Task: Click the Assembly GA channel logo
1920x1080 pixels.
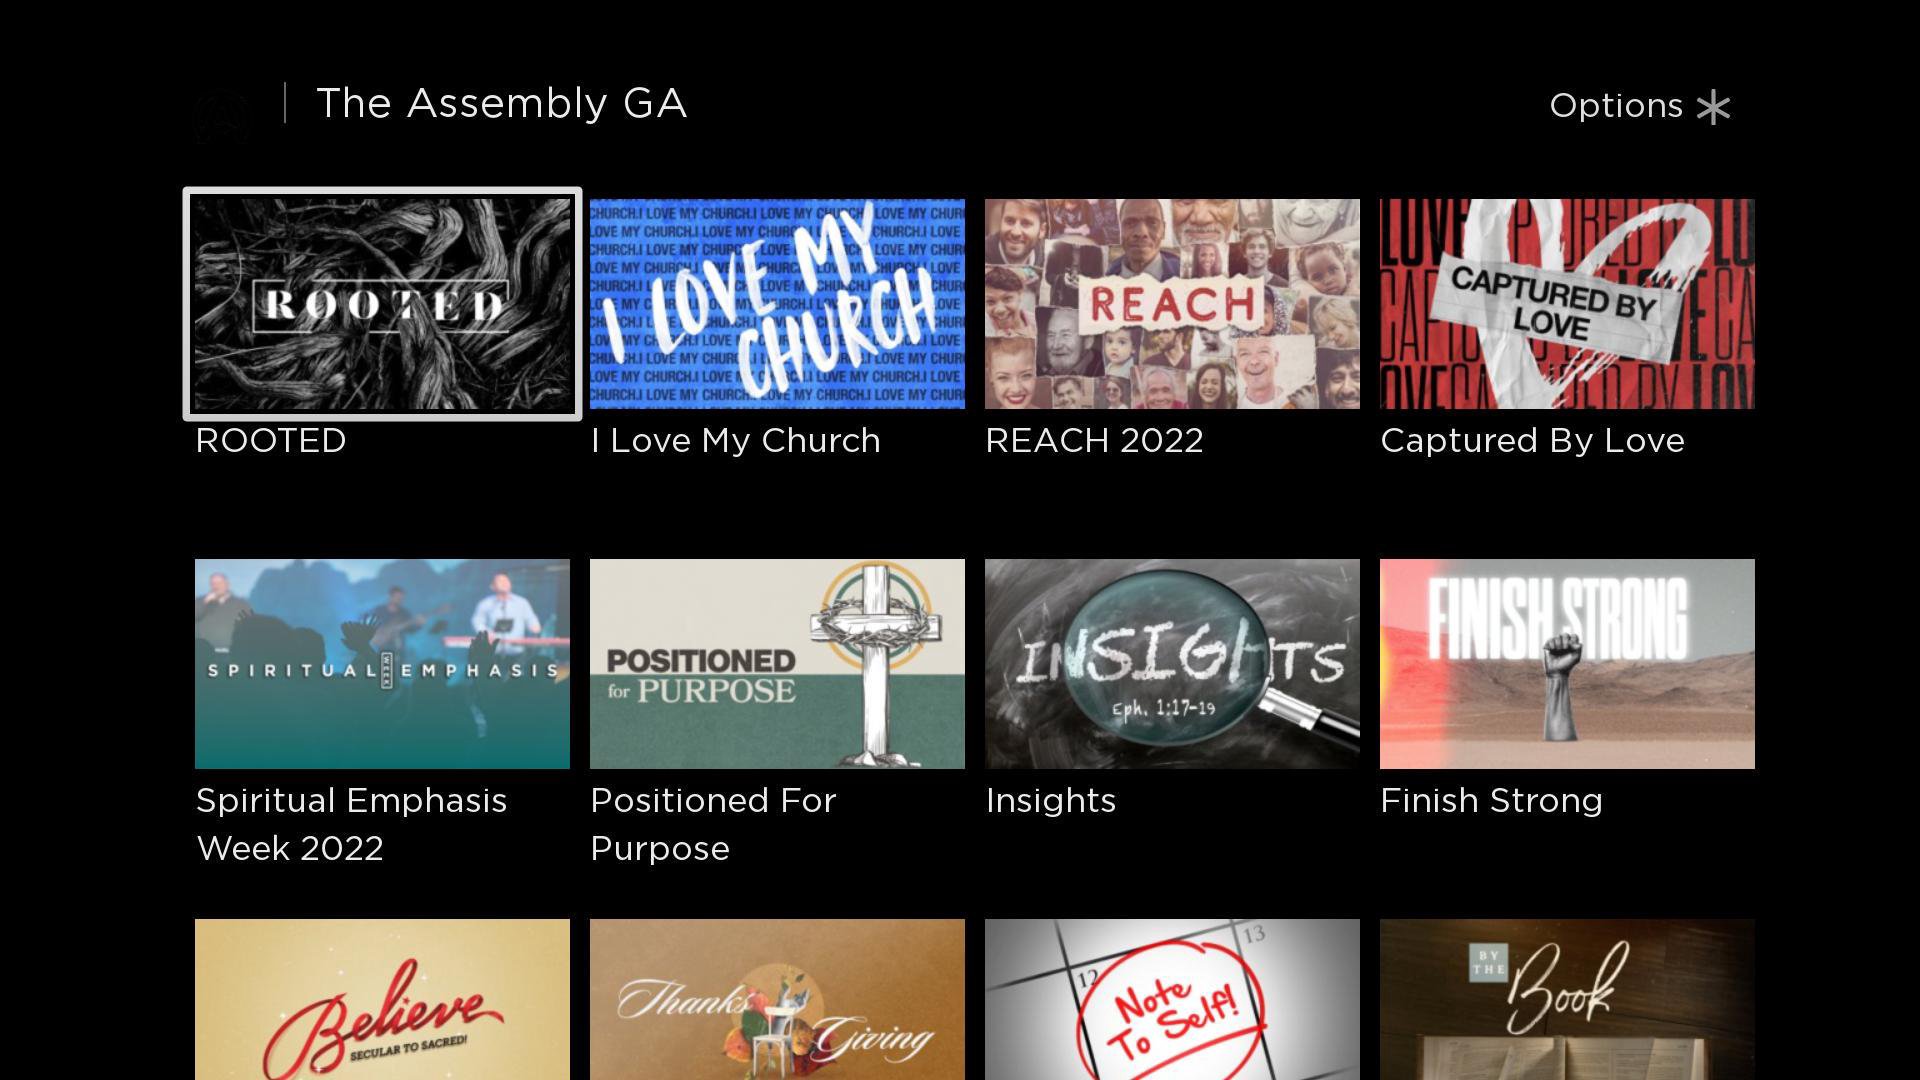Action: pyautogui.click(x=222, y=115)
